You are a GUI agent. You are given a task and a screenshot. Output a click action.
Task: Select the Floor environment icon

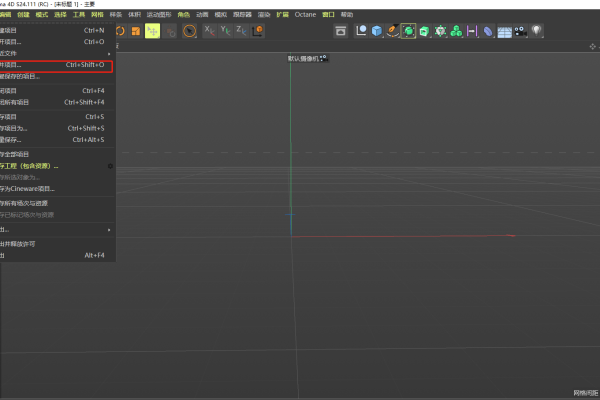point(504,32)
